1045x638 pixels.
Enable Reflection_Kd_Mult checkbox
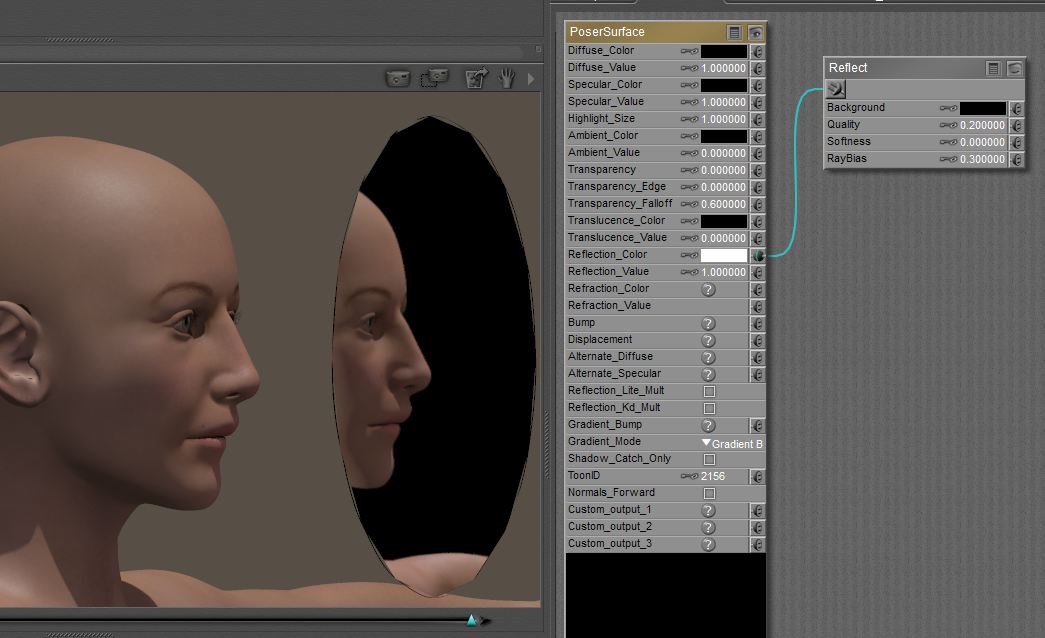pos(709,408)
